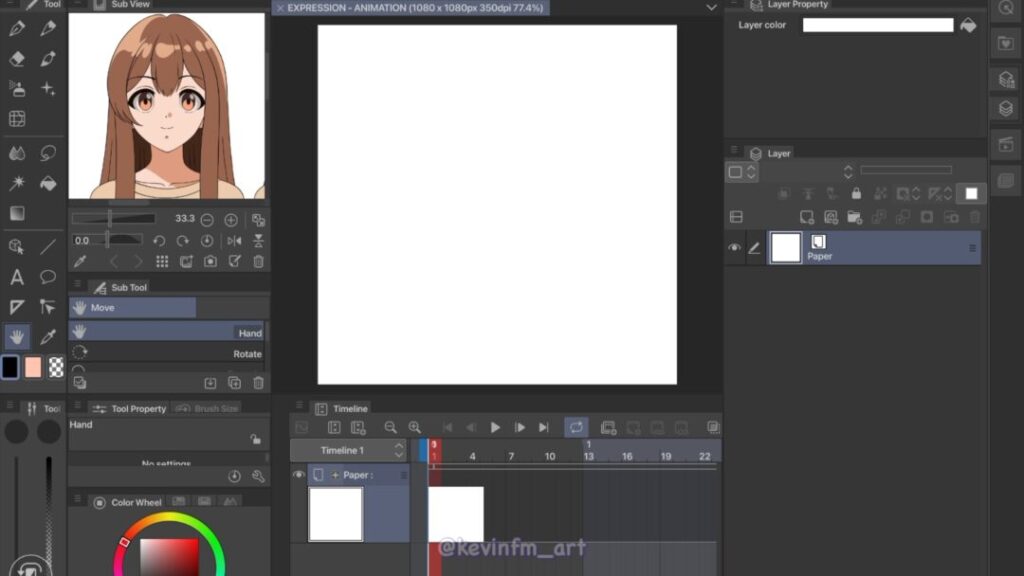
Task: Select the Gradient tool
Action: coord(17,213)
